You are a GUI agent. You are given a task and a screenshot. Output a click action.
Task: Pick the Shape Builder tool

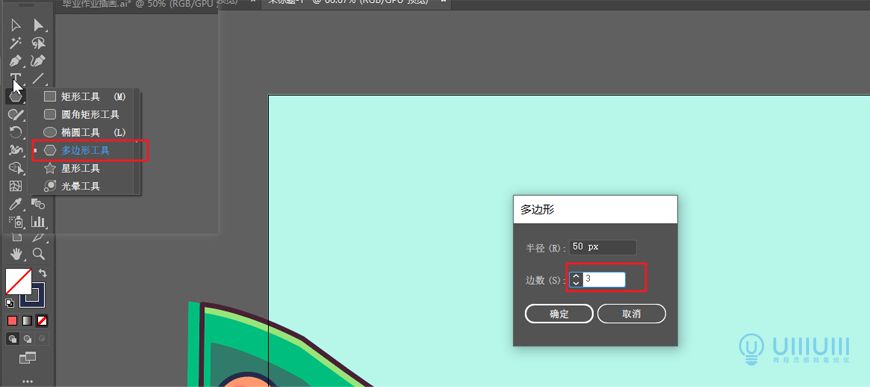(x=16, y=168)
